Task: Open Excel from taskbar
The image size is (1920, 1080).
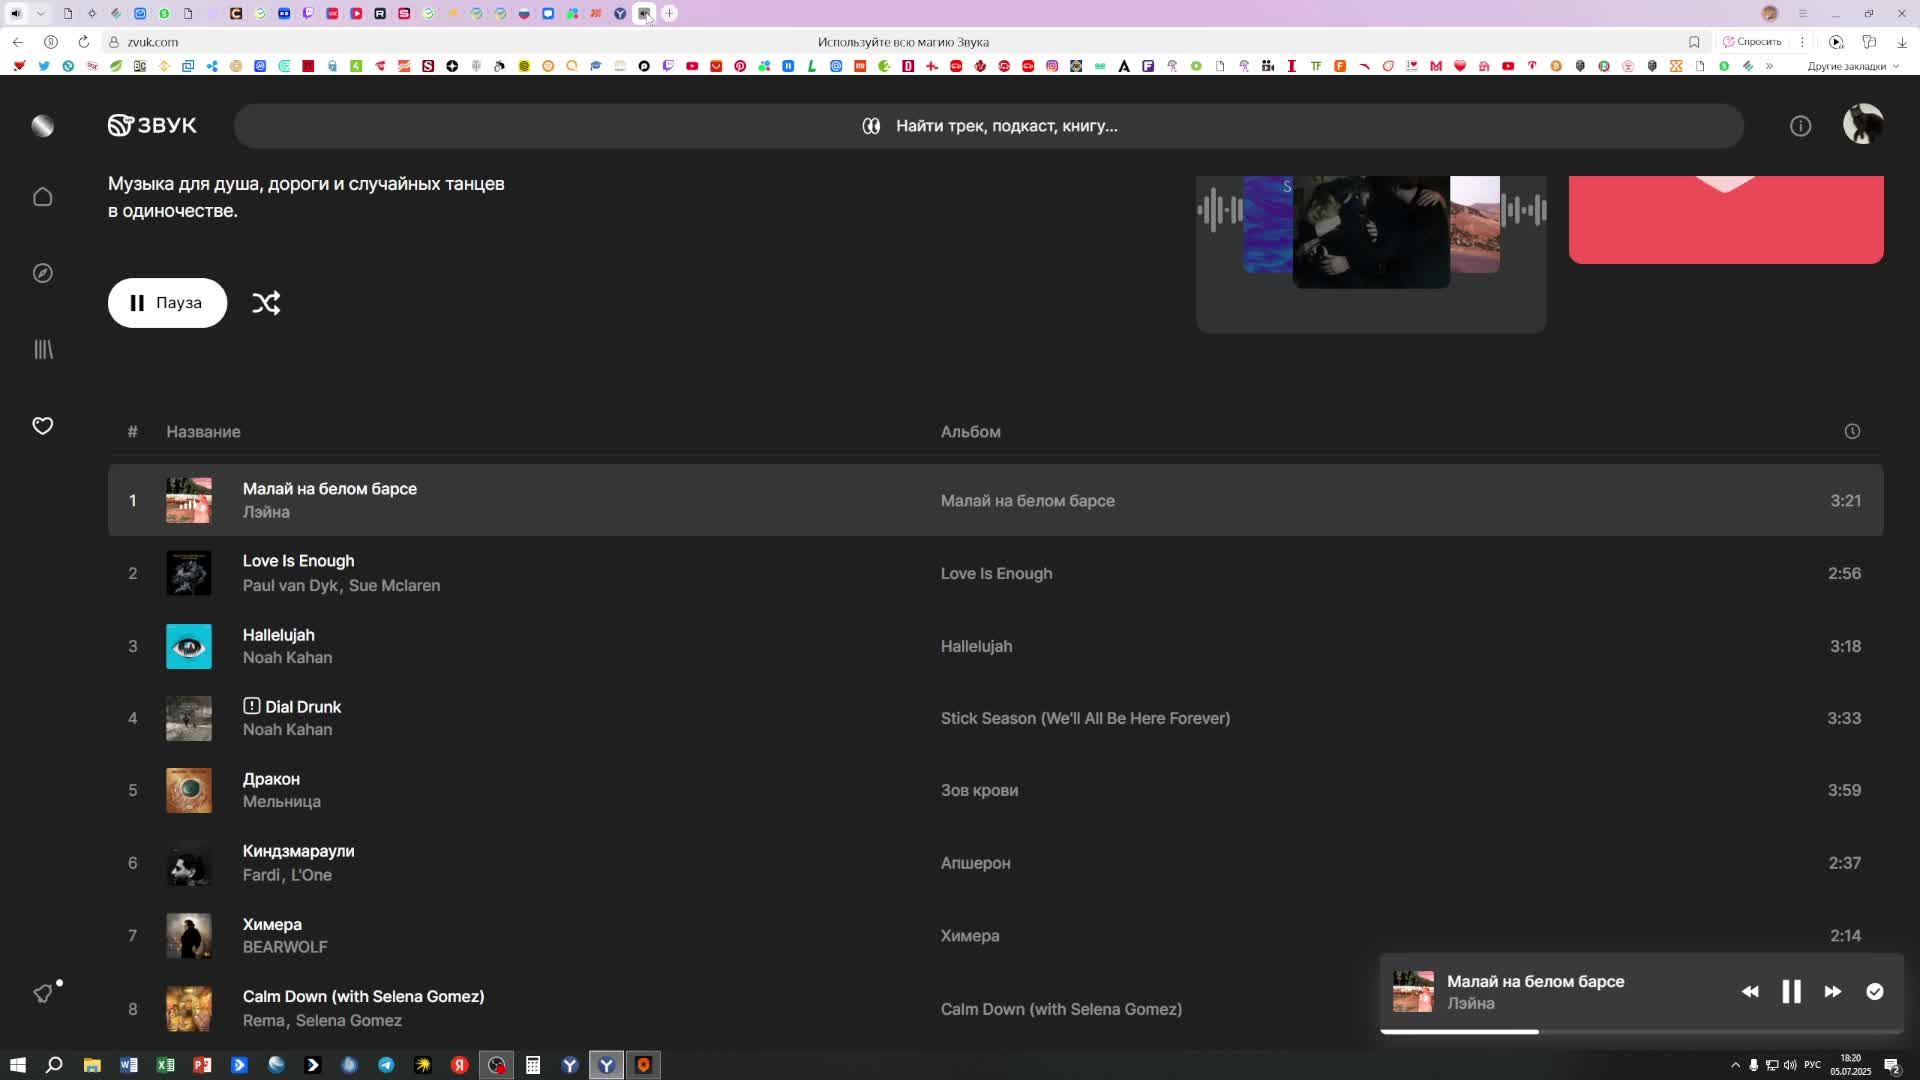Action: [x=166, y=1065]
